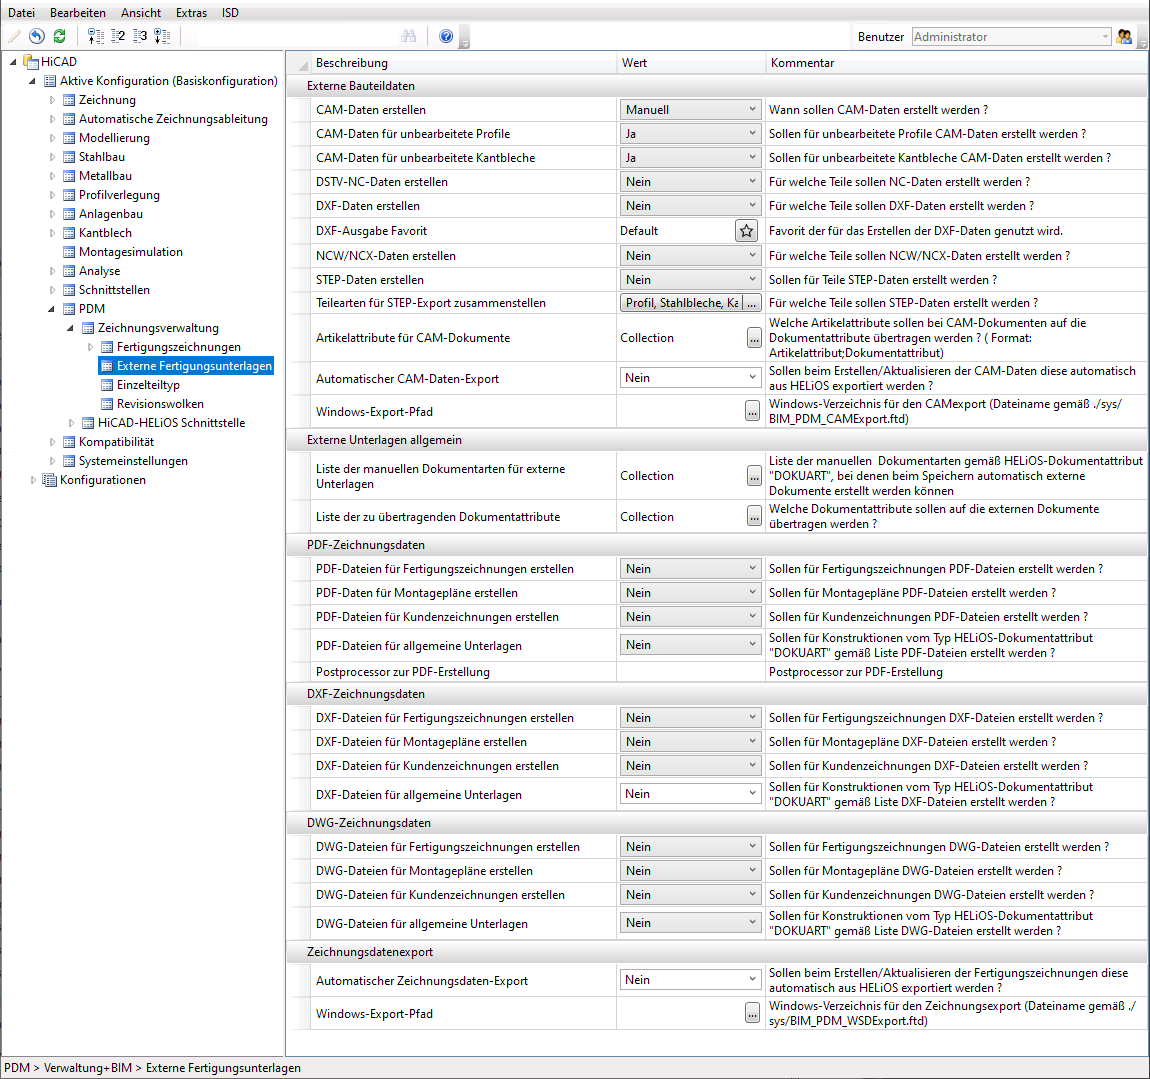Expand tree to level 3 icon

tap(140, 36)
